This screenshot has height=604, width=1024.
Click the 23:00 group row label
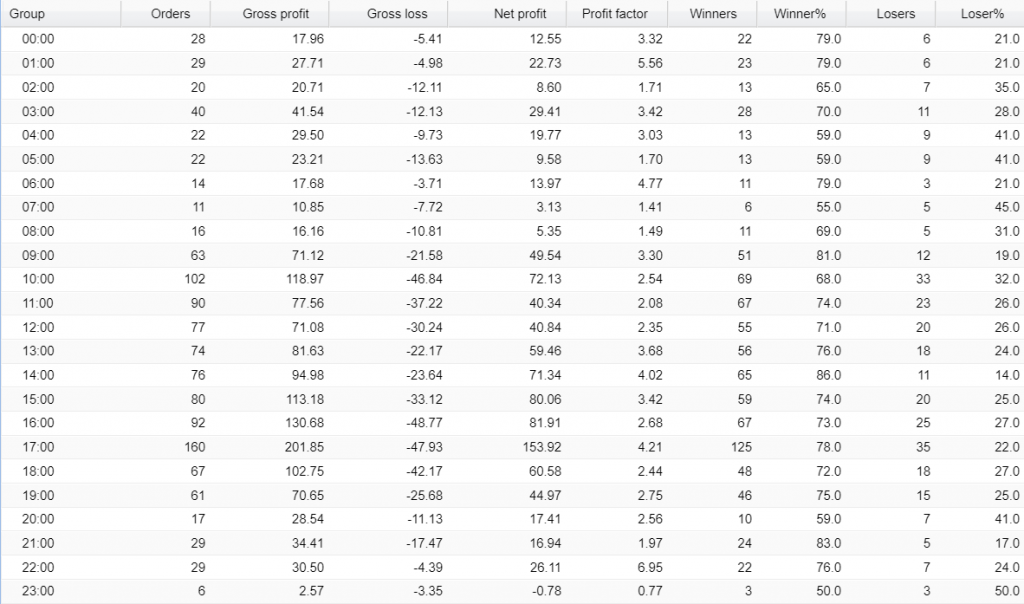[x=38, y=591]
